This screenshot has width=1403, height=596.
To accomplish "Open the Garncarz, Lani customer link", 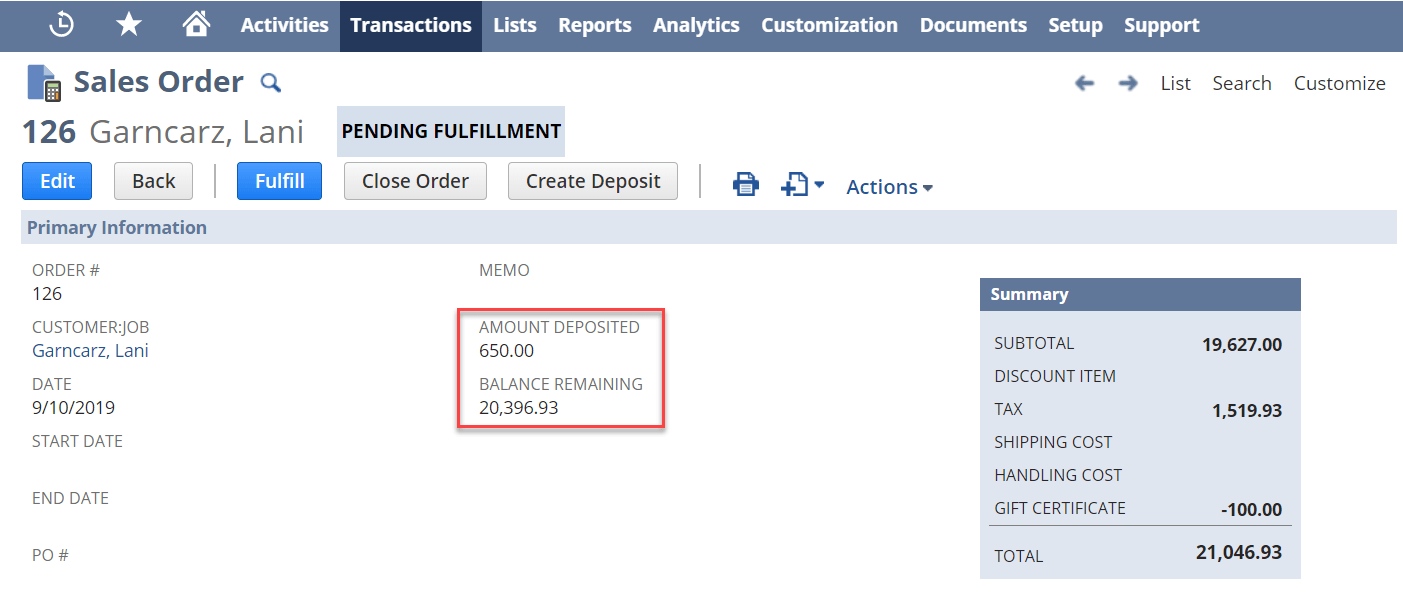I will (x=90, y=351).
